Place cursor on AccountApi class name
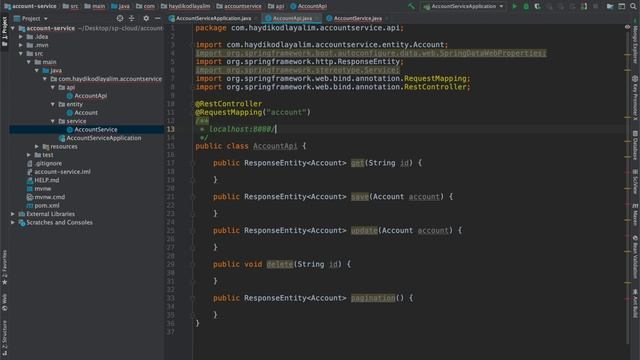This screenshot has width=640, height=360. click(x=275, y=147)
